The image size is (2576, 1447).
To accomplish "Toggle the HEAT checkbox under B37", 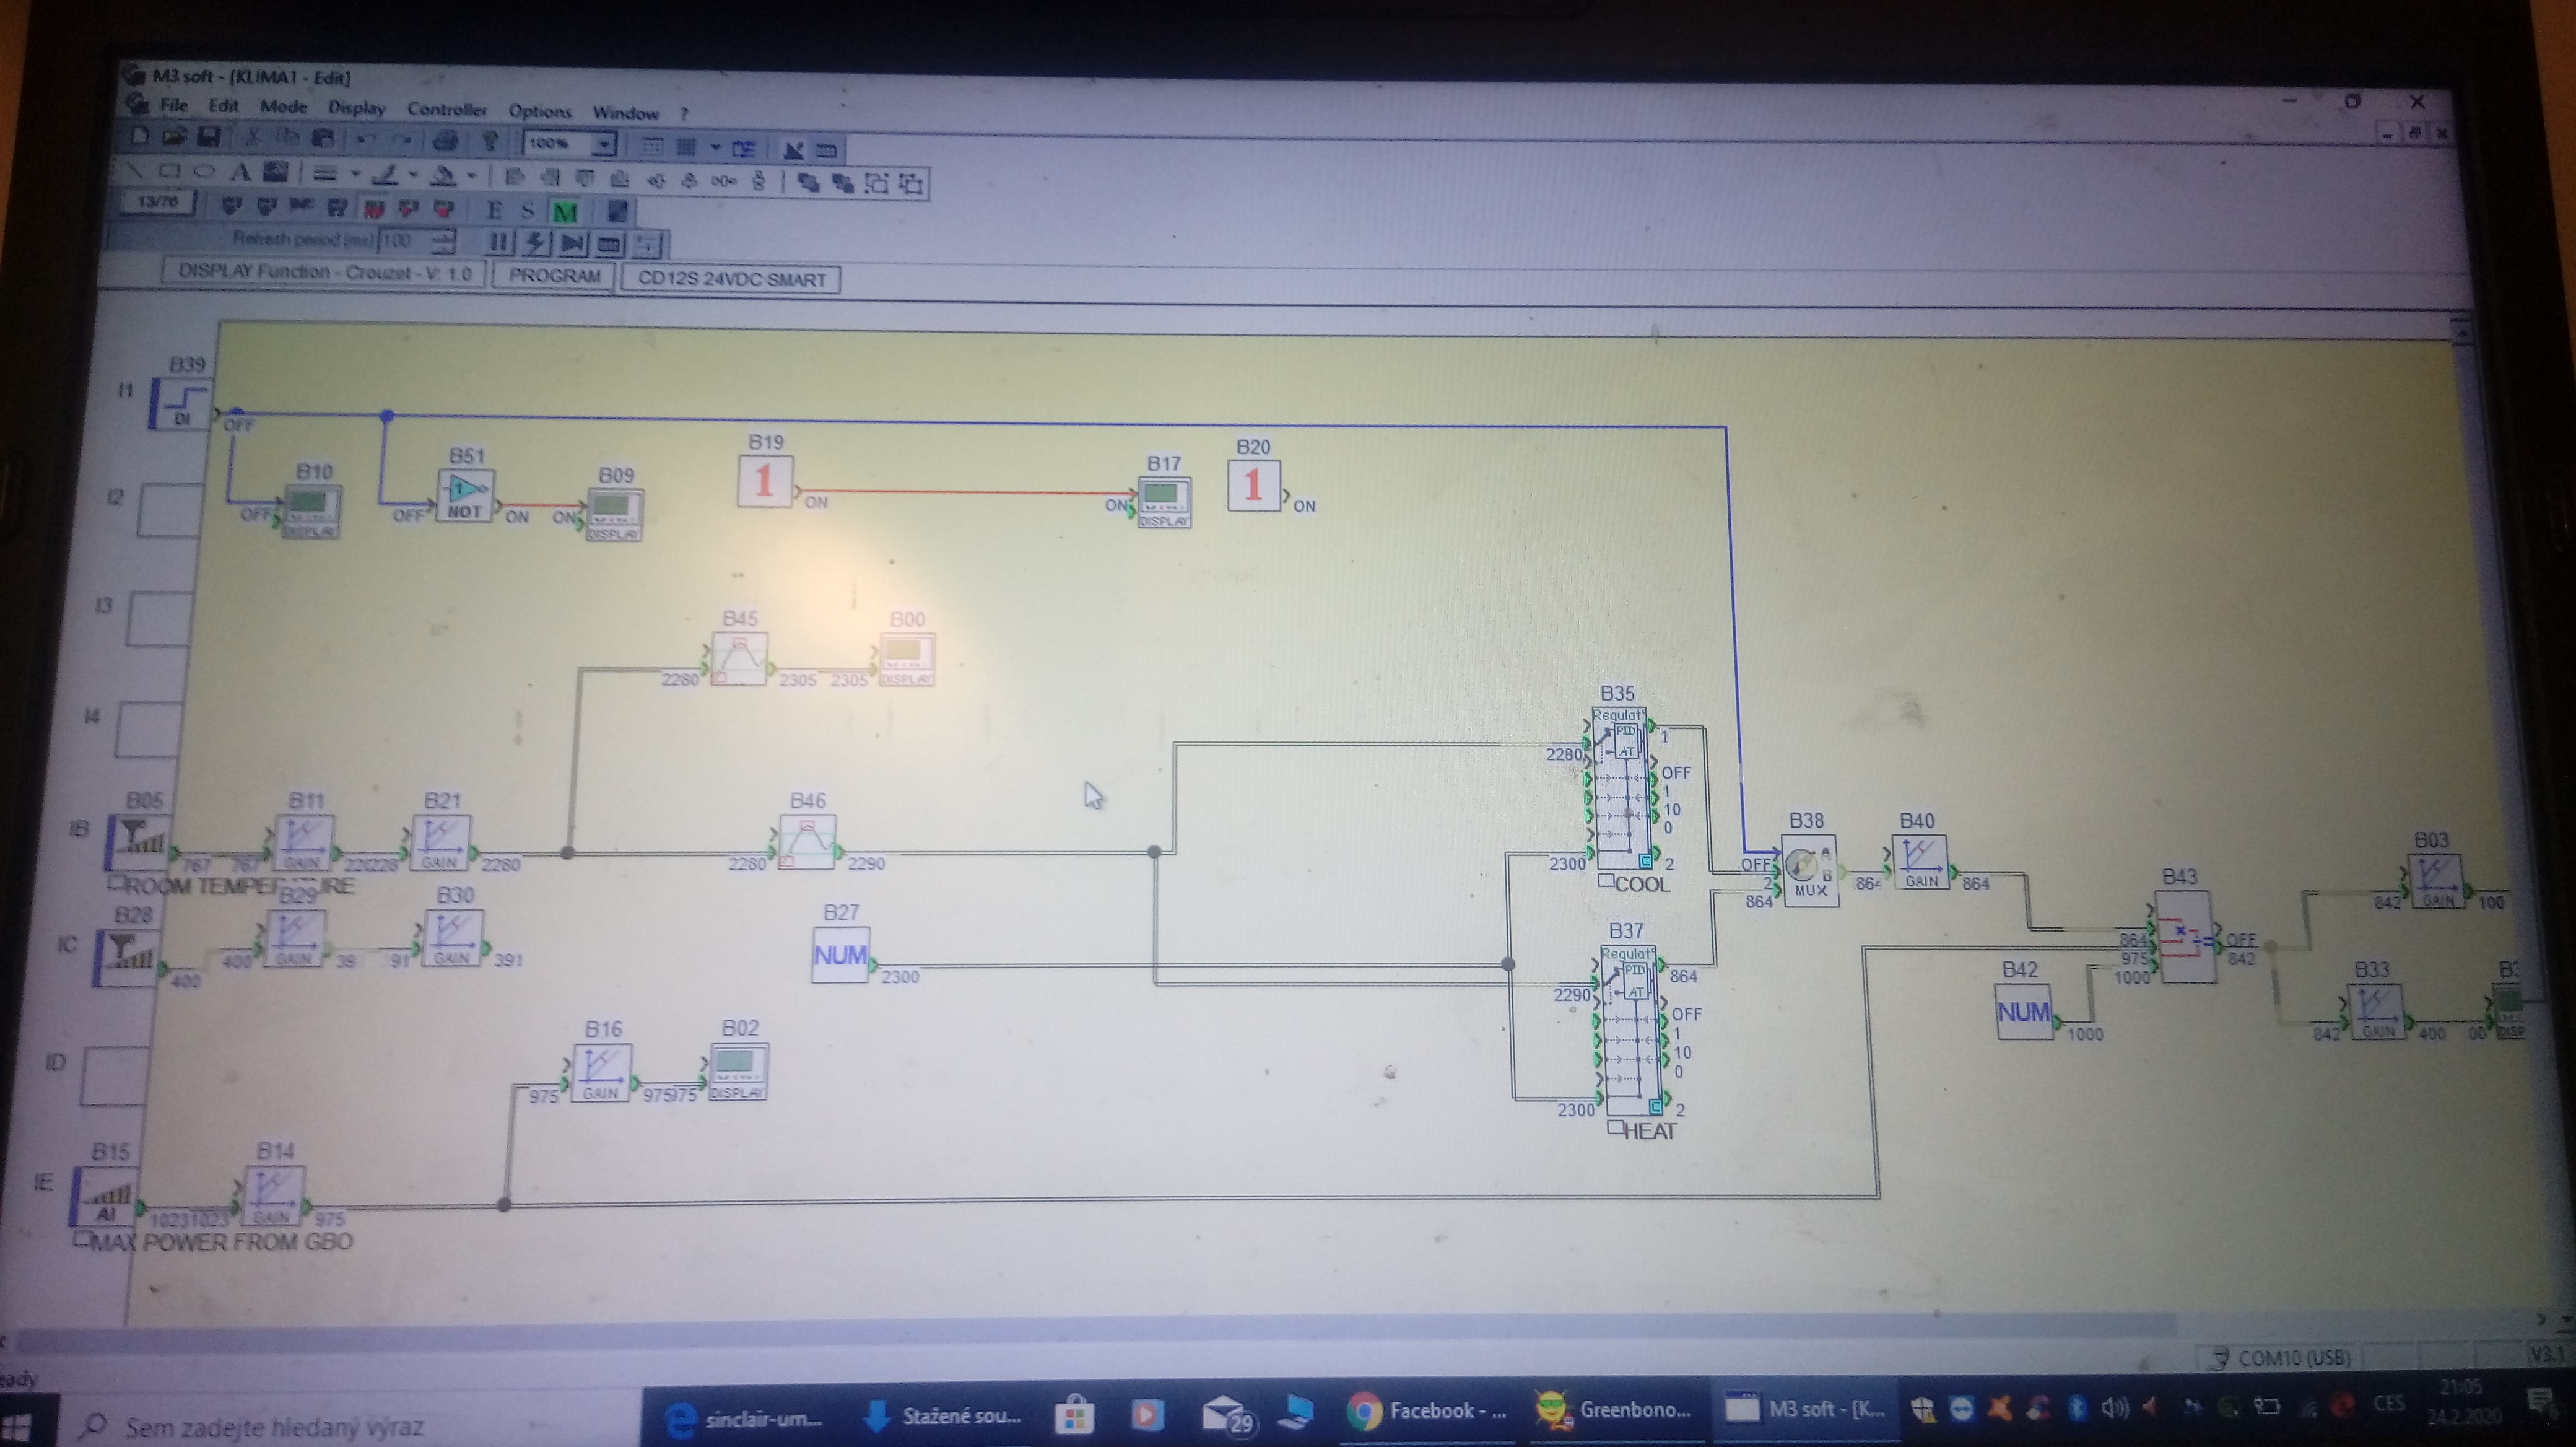I will pyautogui.click(x=1615, y=1128).
